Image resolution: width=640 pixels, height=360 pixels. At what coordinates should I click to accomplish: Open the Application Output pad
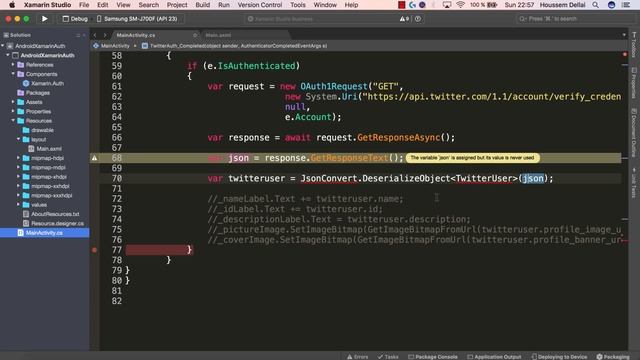[x=494, y=356]
